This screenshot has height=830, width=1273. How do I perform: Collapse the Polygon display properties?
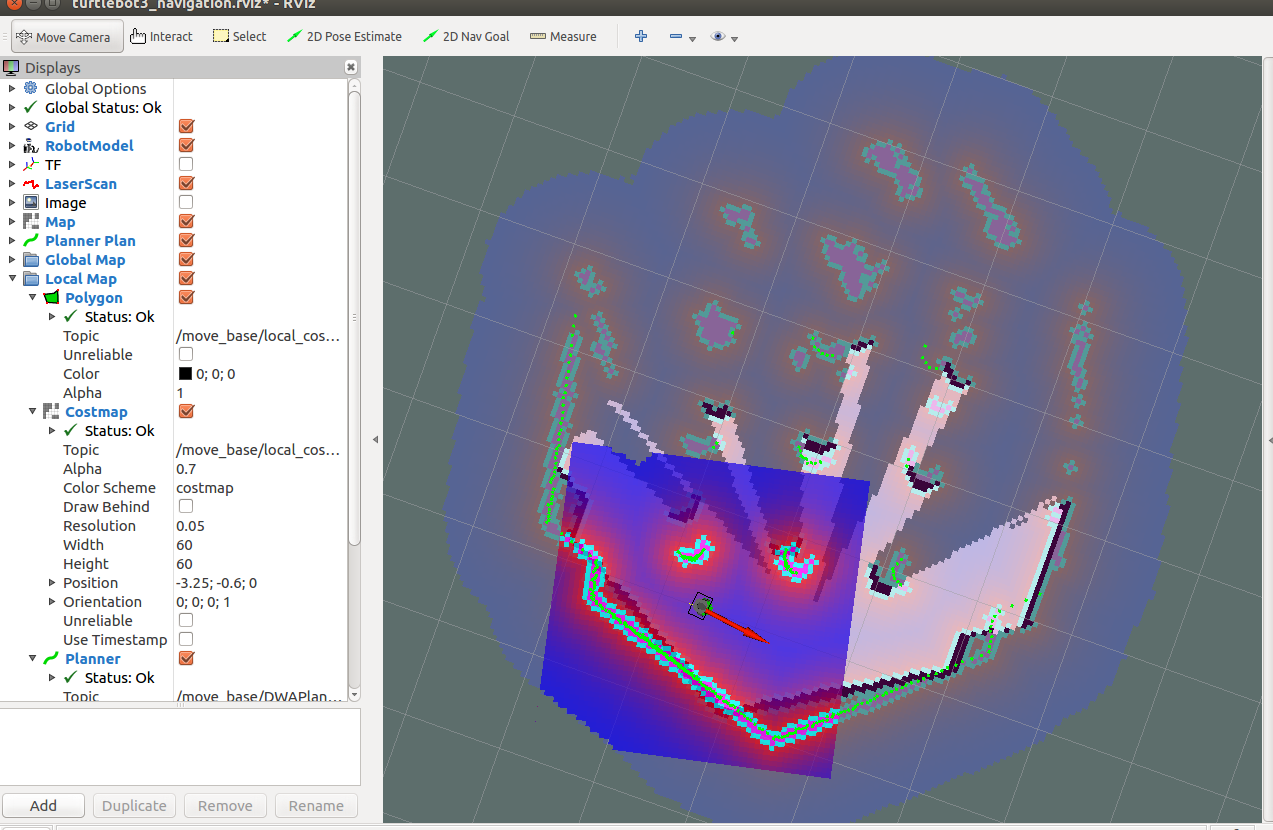pos(32,297)
